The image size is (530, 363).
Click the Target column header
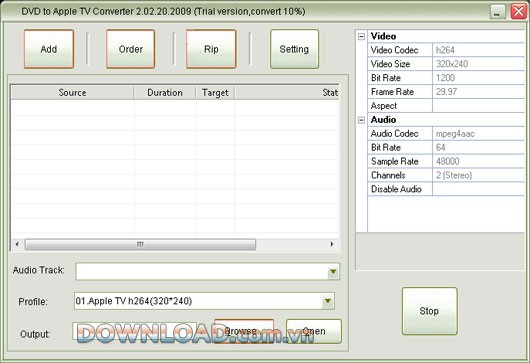pyautogui.click(x=215, y=93)
